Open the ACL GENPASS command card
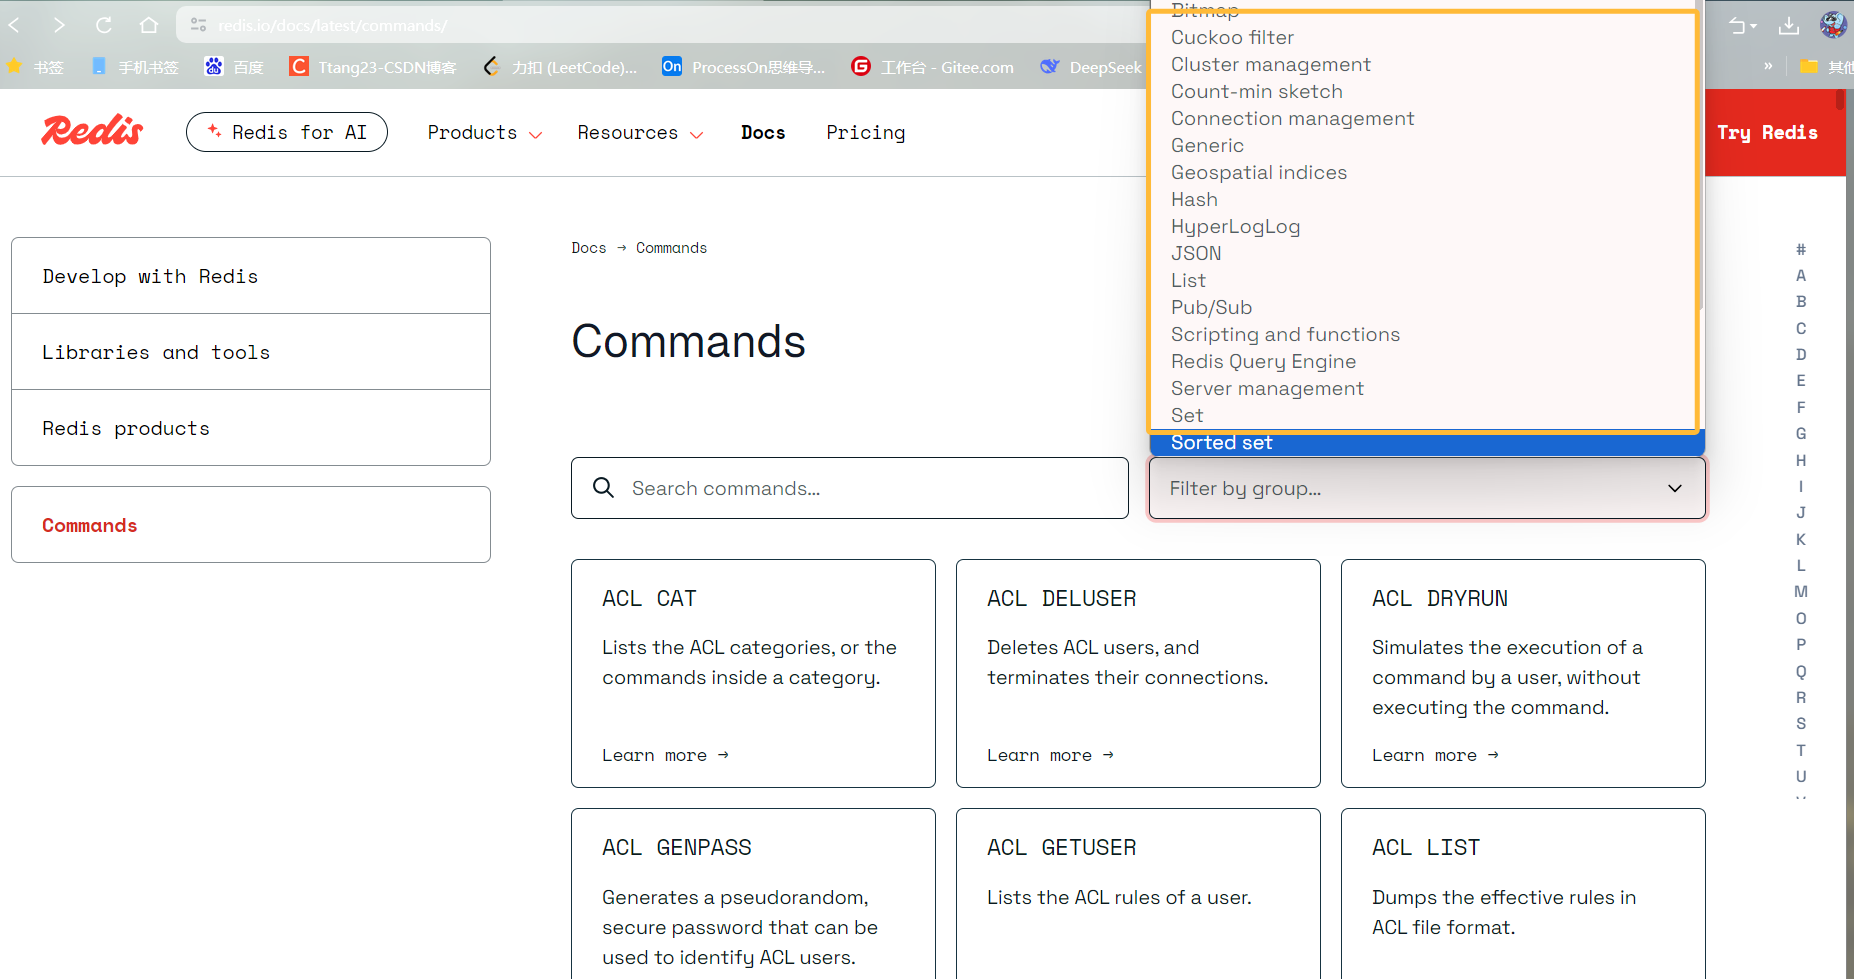The image size is (1854, 979). (753, 894)
